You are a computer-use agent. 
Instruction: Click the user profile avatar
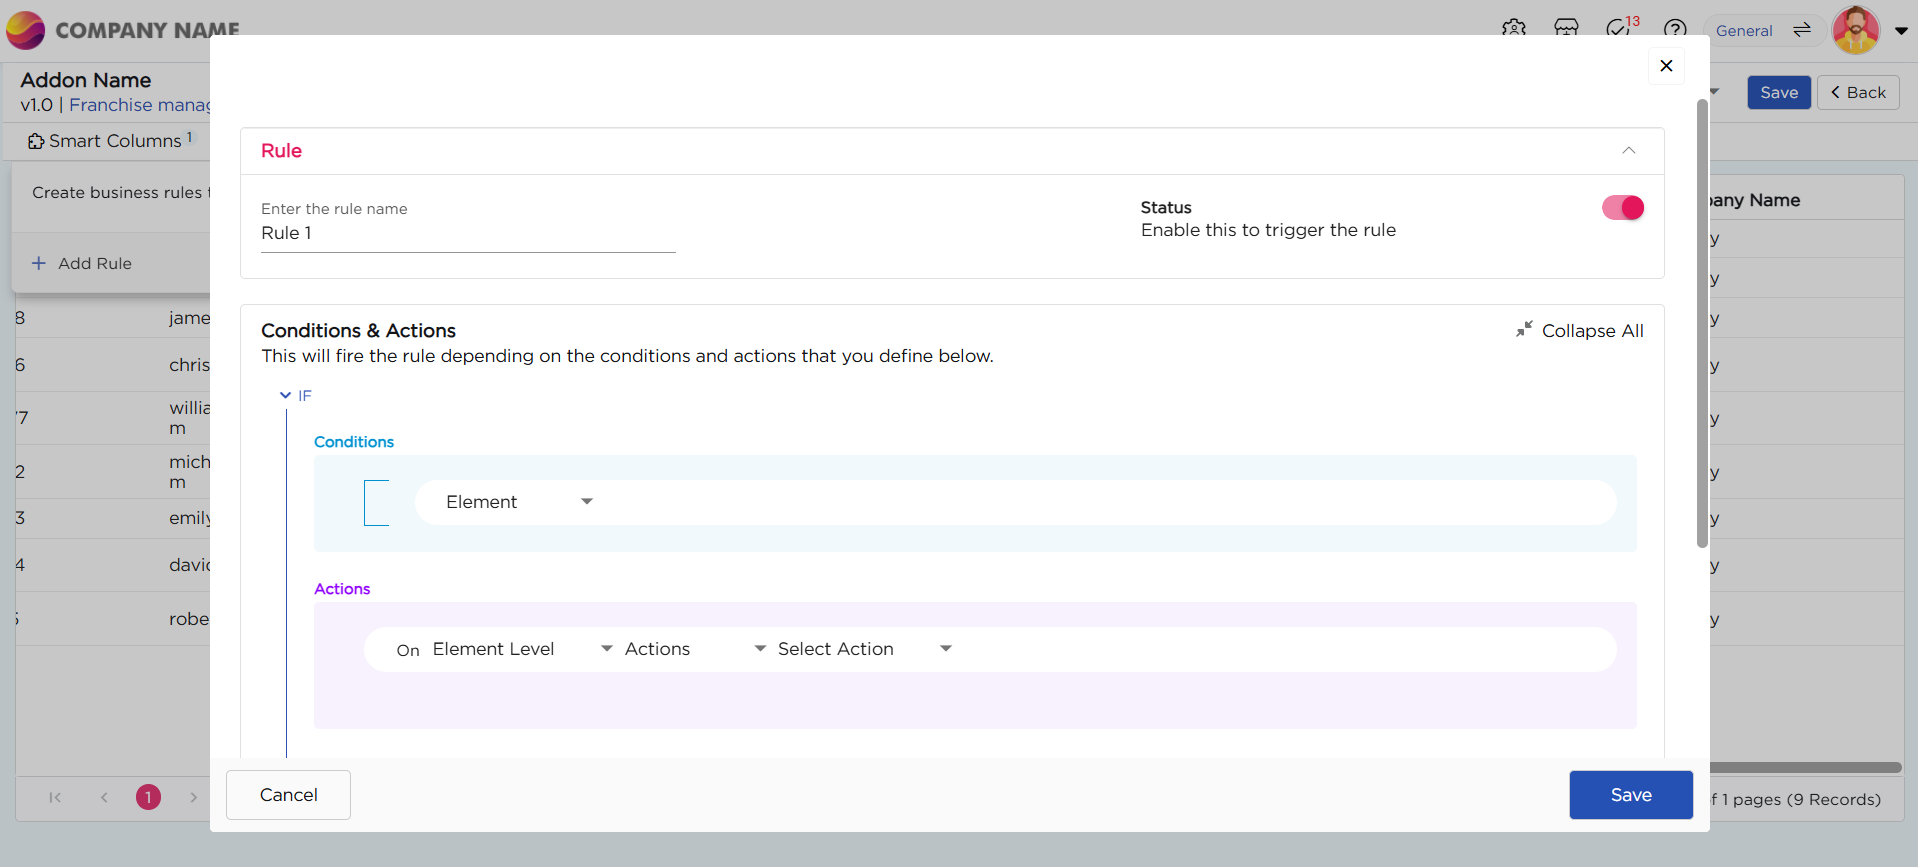1855,30
